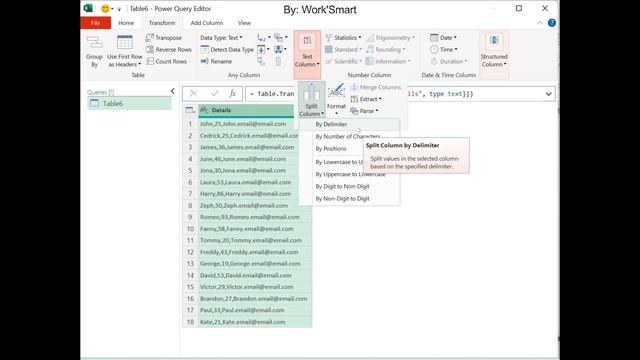This screenshot has height=360, width=640.
Task: Click the Details column header
Action: (246, 110)
